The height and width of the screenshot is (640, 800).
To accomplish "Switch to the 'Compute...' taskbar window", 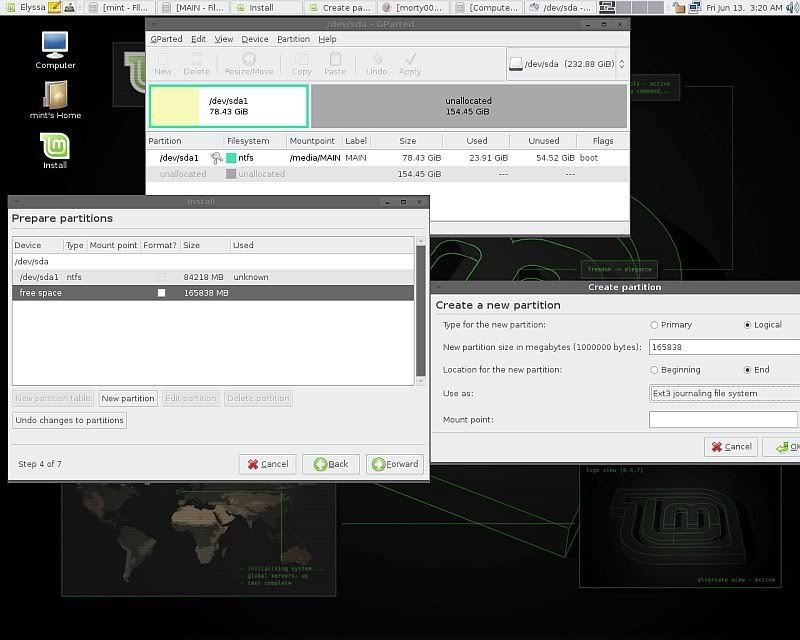I will 487,8.
